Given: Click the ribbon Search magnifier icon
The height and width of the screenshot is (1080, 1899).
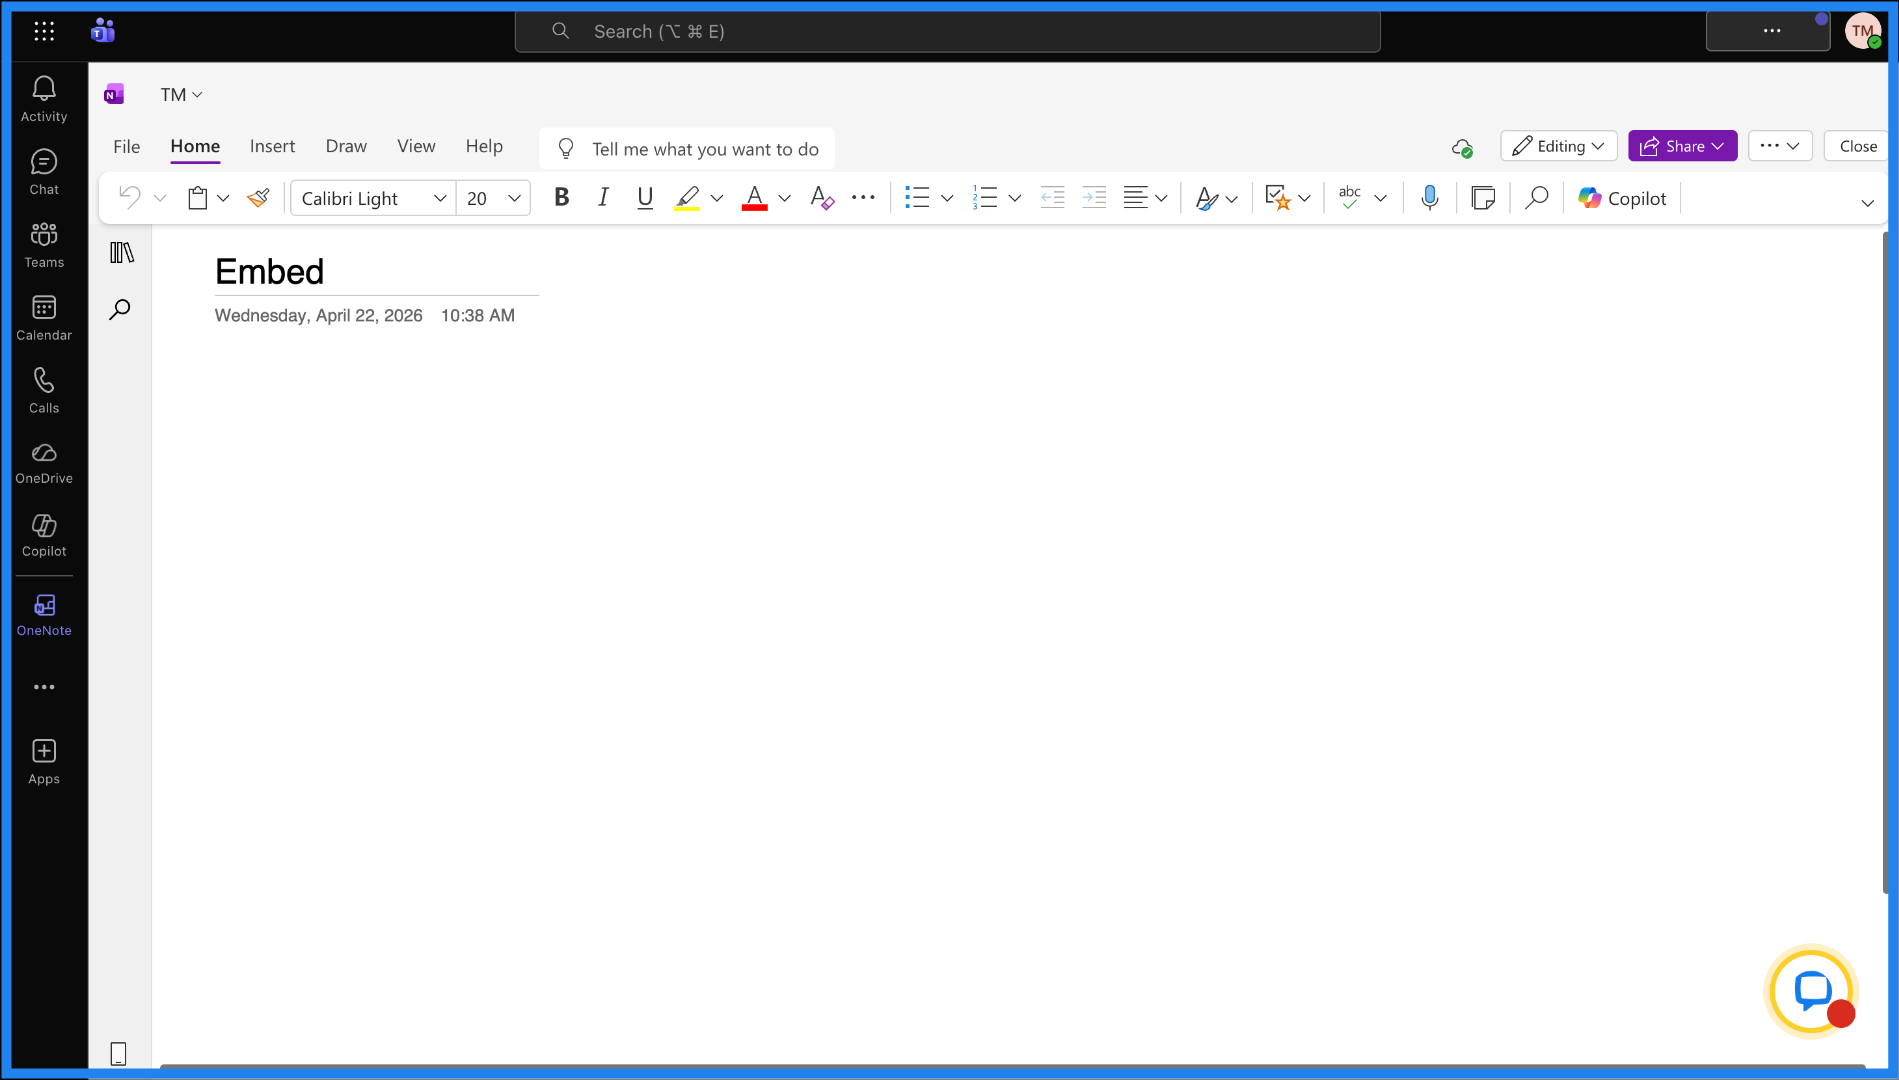Looking at the screenshot, I should tap(1536, 198).
